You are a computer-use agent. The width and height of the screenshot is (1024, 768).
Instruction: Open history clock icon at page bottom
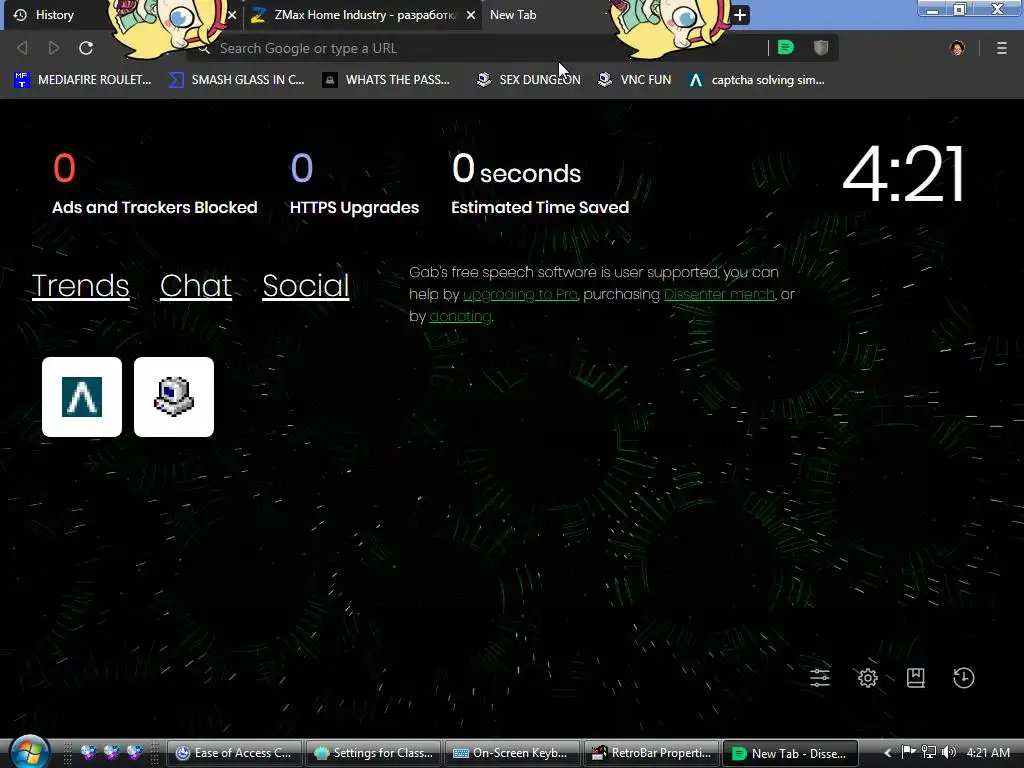pos(964,678)
